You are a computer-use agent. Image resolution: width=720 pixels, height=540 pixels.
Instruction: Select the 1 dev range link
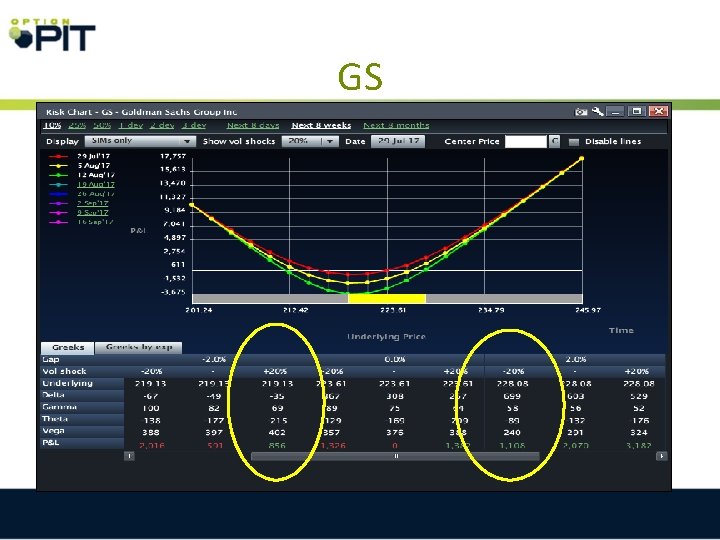point(131,125)
